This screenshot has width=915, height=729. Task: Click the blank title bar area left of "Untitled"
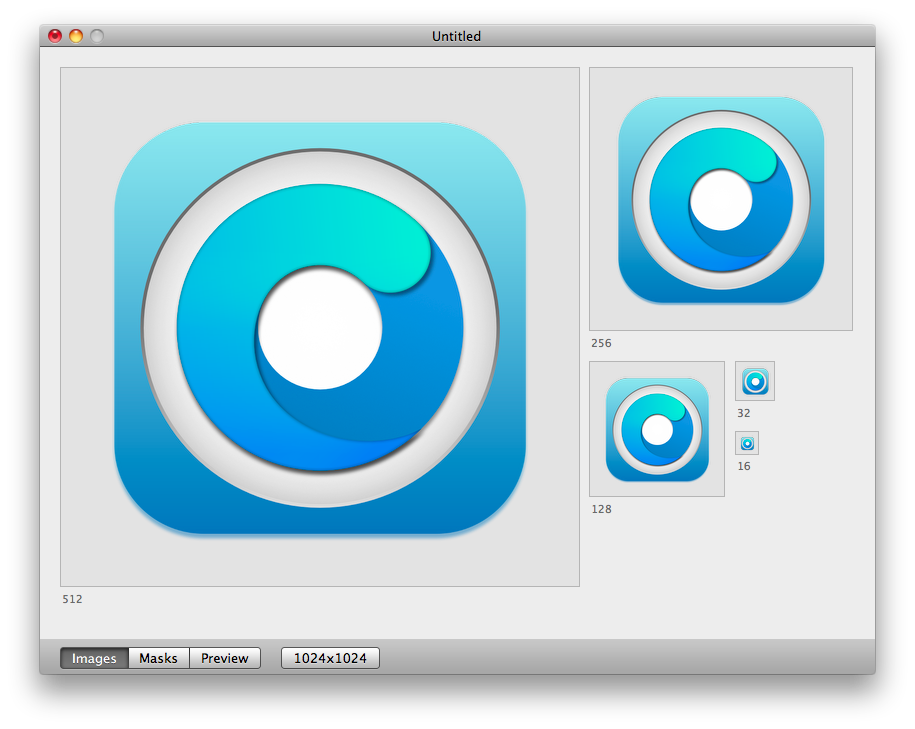point(260,36)
